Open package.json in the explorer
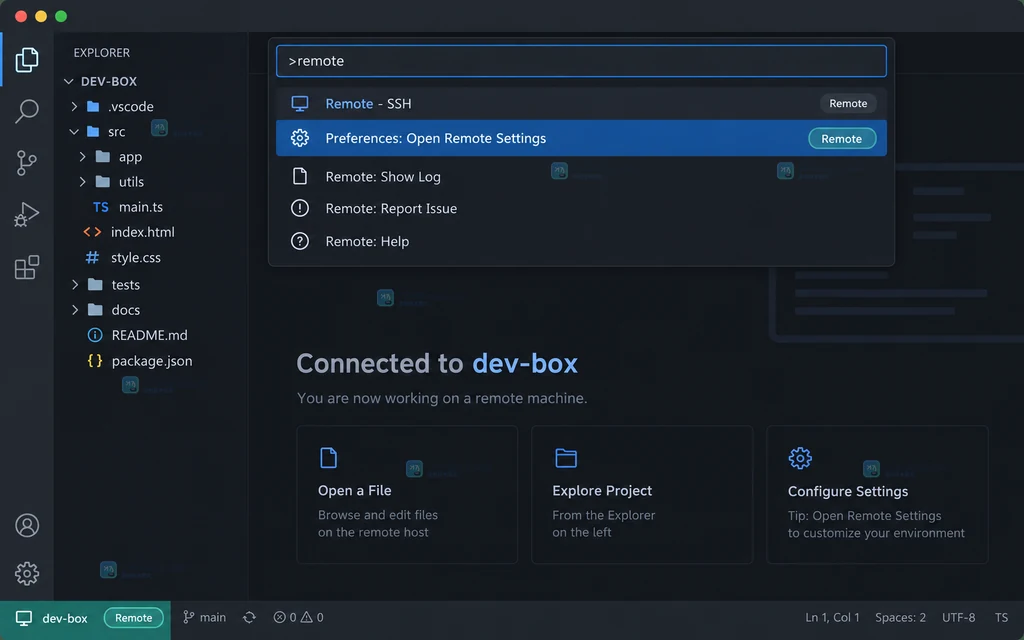 (152, 360)
